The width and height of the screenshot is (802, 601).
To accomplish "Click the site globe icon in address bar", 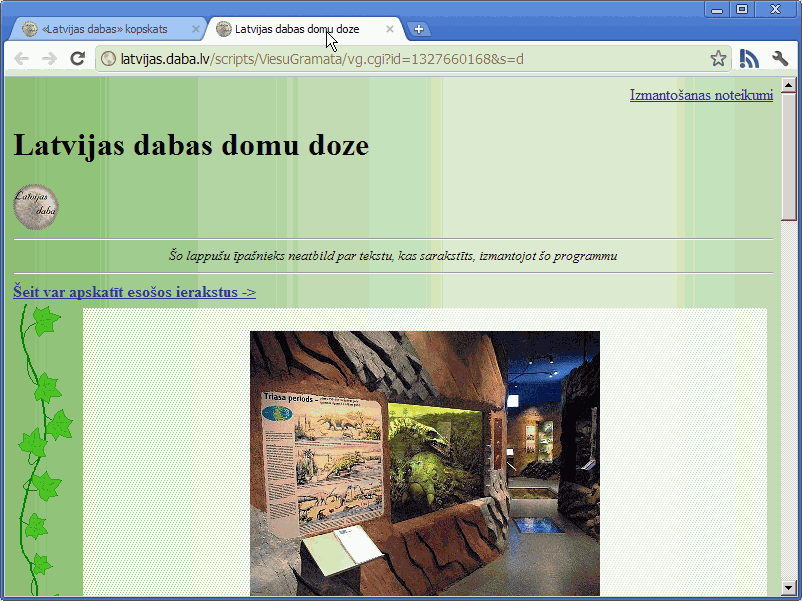I will (108, 59).
